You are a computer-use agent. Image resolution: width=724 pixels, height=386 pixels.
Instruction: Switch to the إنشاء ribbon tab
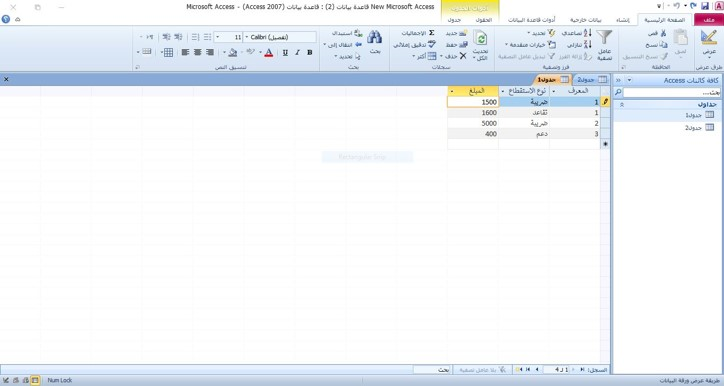pos(622,20)
